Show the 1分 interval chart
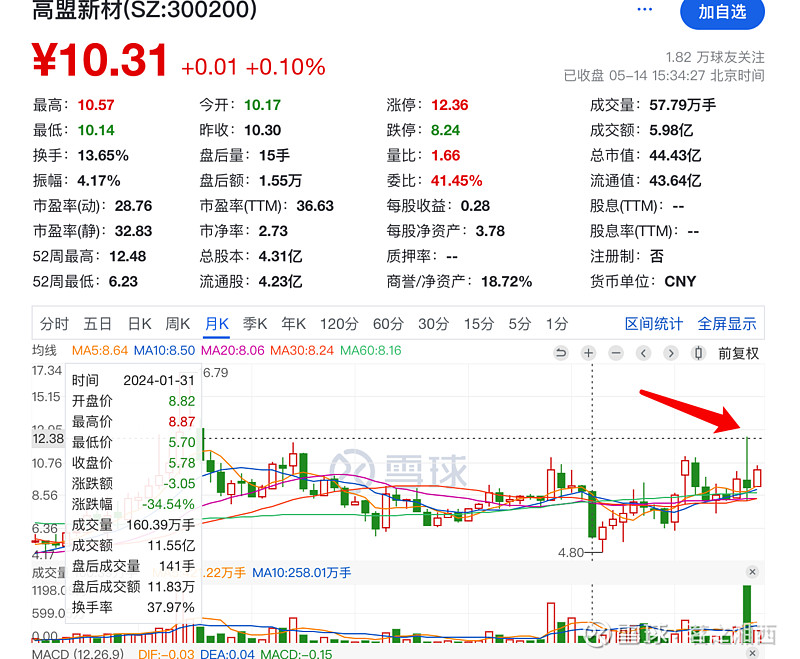800x659 pixels. pos(557,323)
